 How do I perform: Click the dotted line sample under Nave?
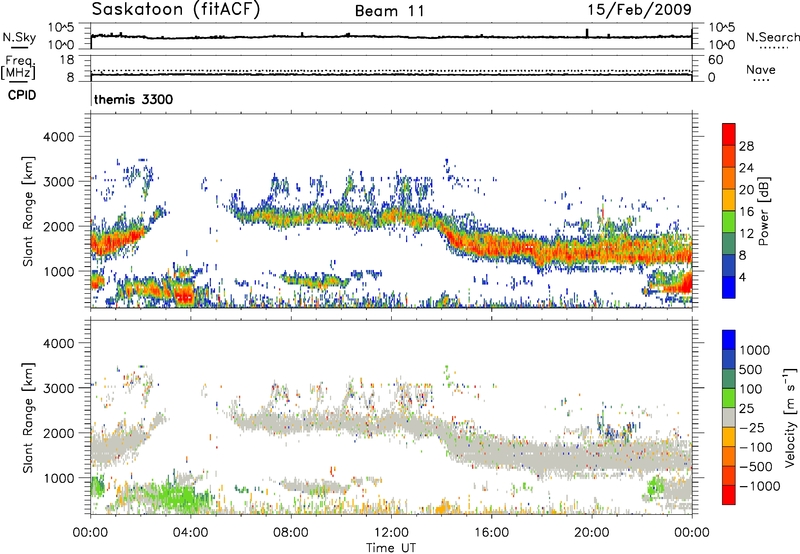[761, 80]
